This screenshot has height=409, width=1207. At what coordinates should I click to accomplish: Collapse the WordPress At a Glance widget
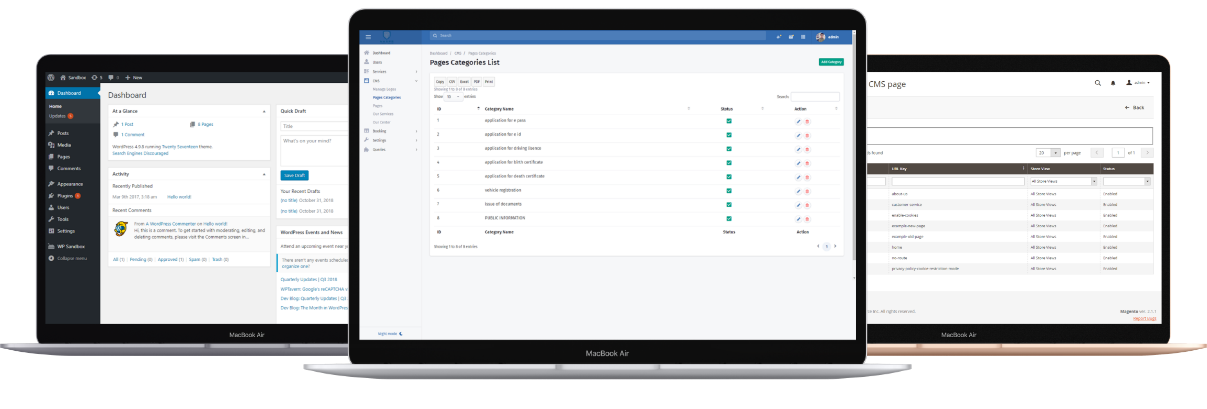264,111
